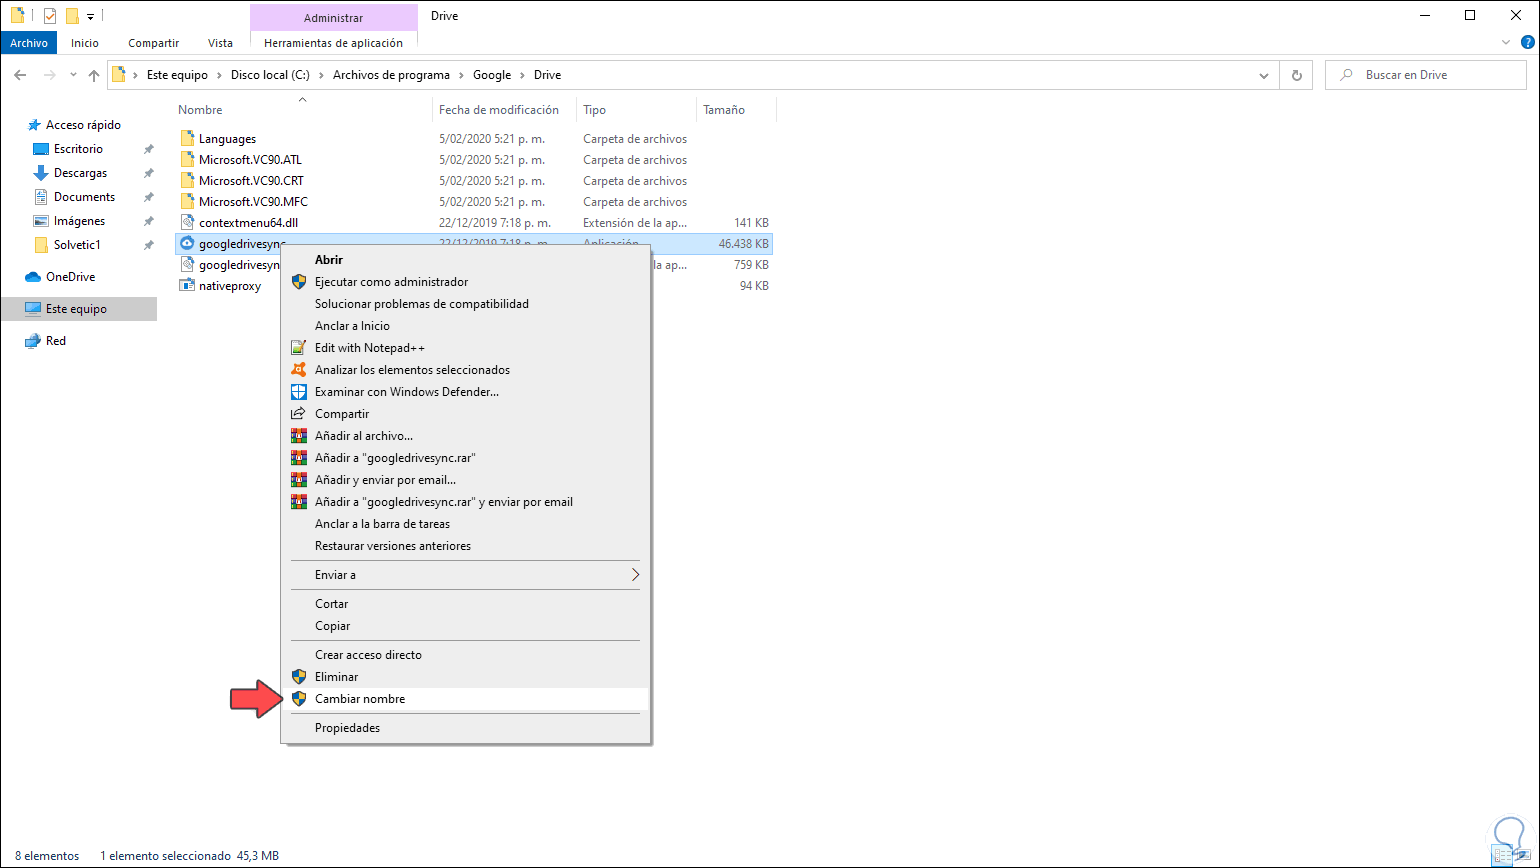Open the recent locations dropdown arrow
Screen dimensions: 1540x868
pos(73,75)
